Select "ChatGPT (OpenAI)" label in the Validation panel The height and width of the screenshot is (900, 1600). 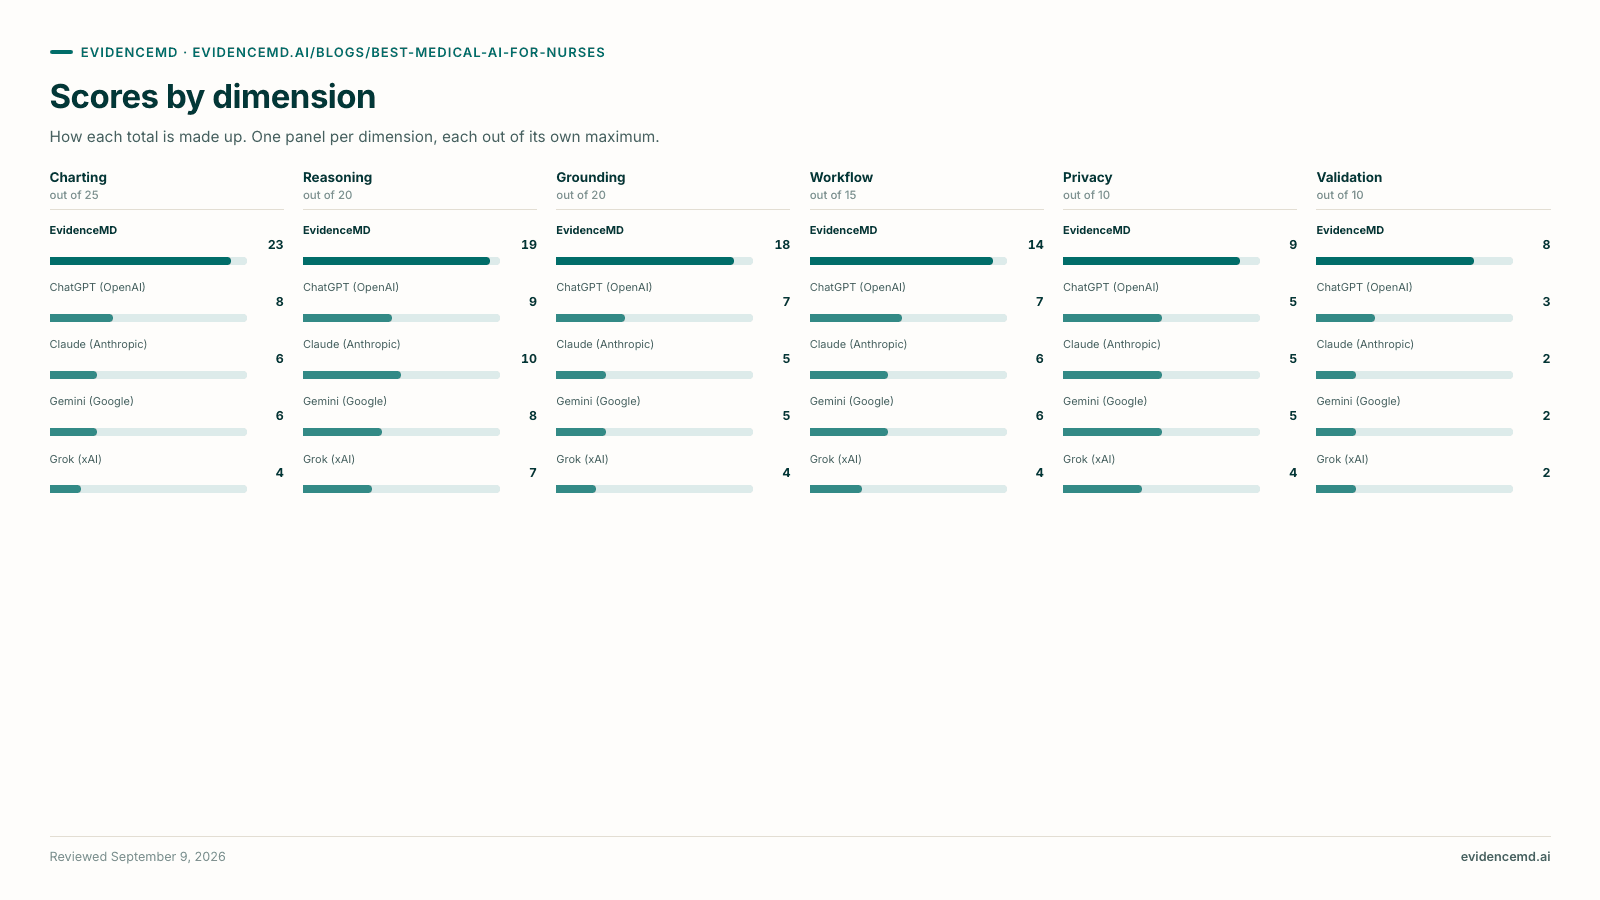1364,288
